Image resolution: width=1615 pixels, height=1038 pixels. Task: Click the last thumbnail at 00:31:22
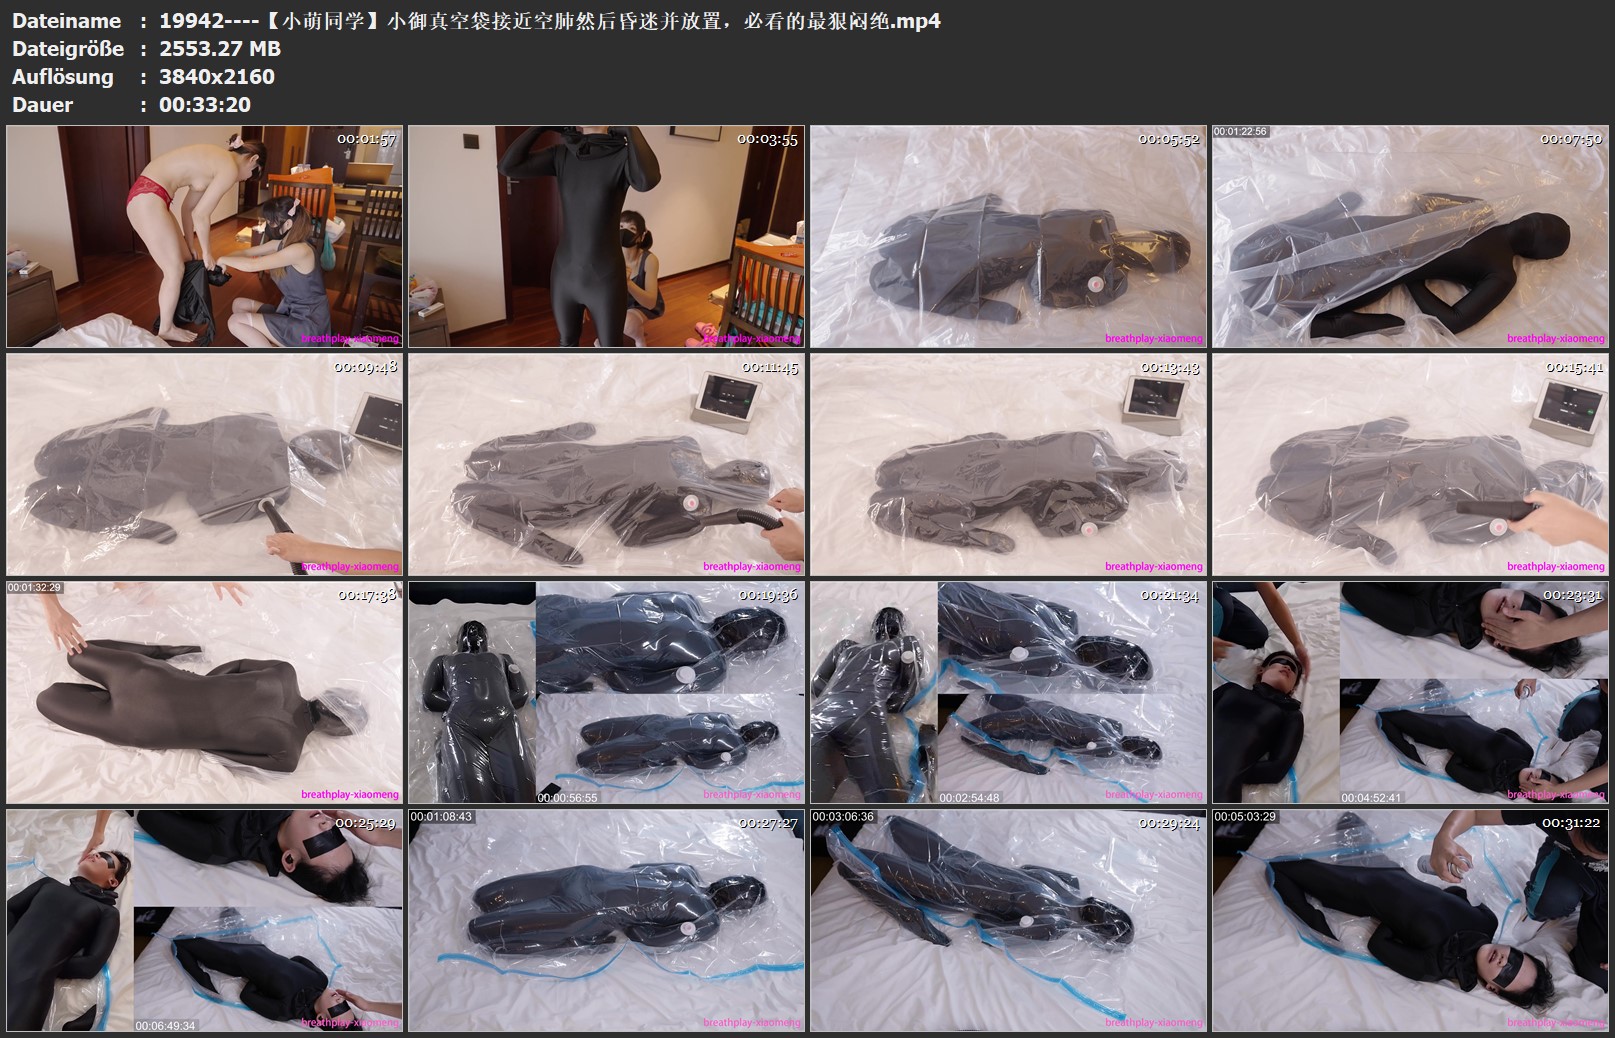tap(1410, 920)
